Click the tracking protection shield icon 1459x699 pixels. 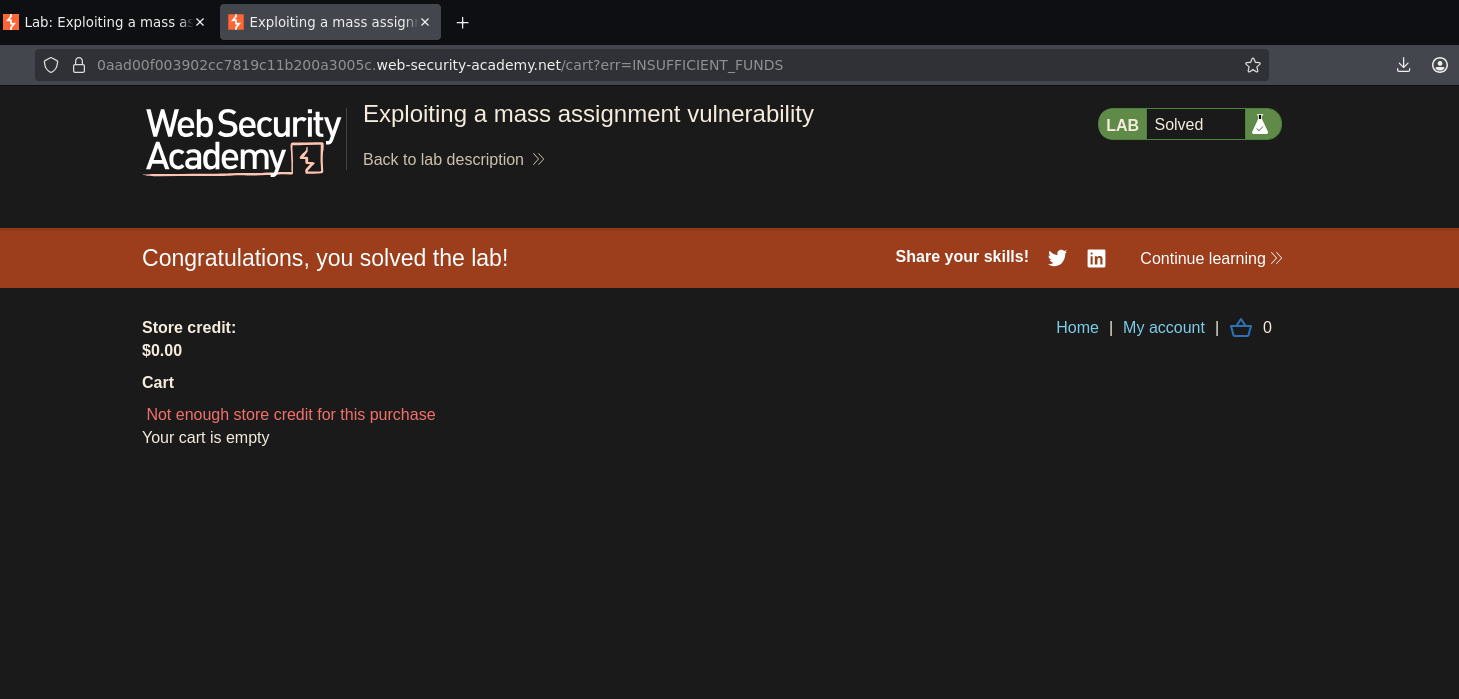(51, 65)
